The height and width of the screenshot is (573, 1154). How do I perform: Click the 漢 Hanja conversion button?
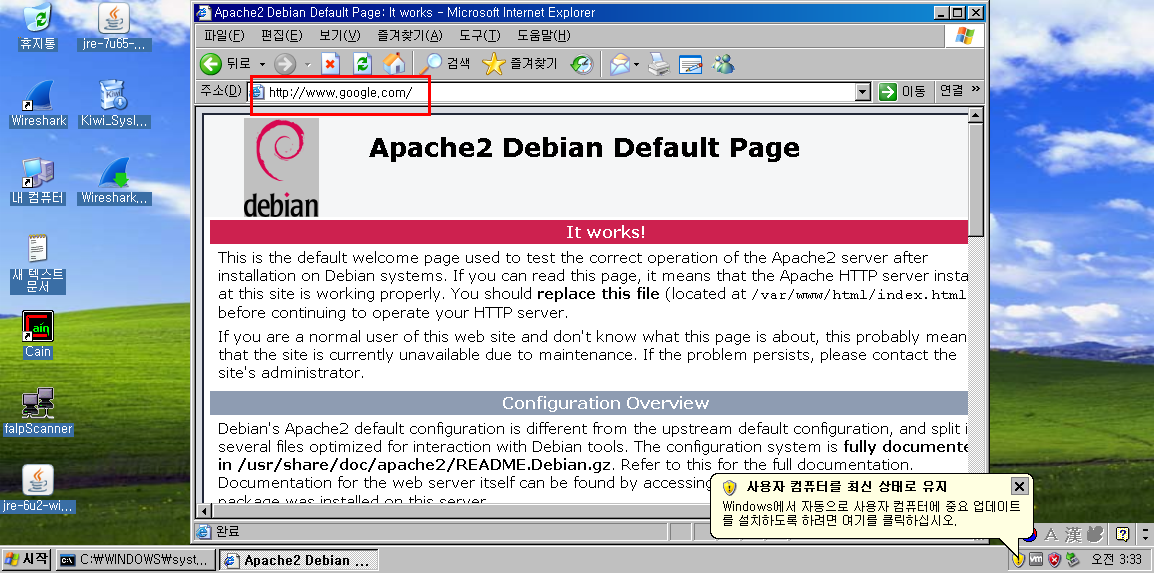[1072, 534]
